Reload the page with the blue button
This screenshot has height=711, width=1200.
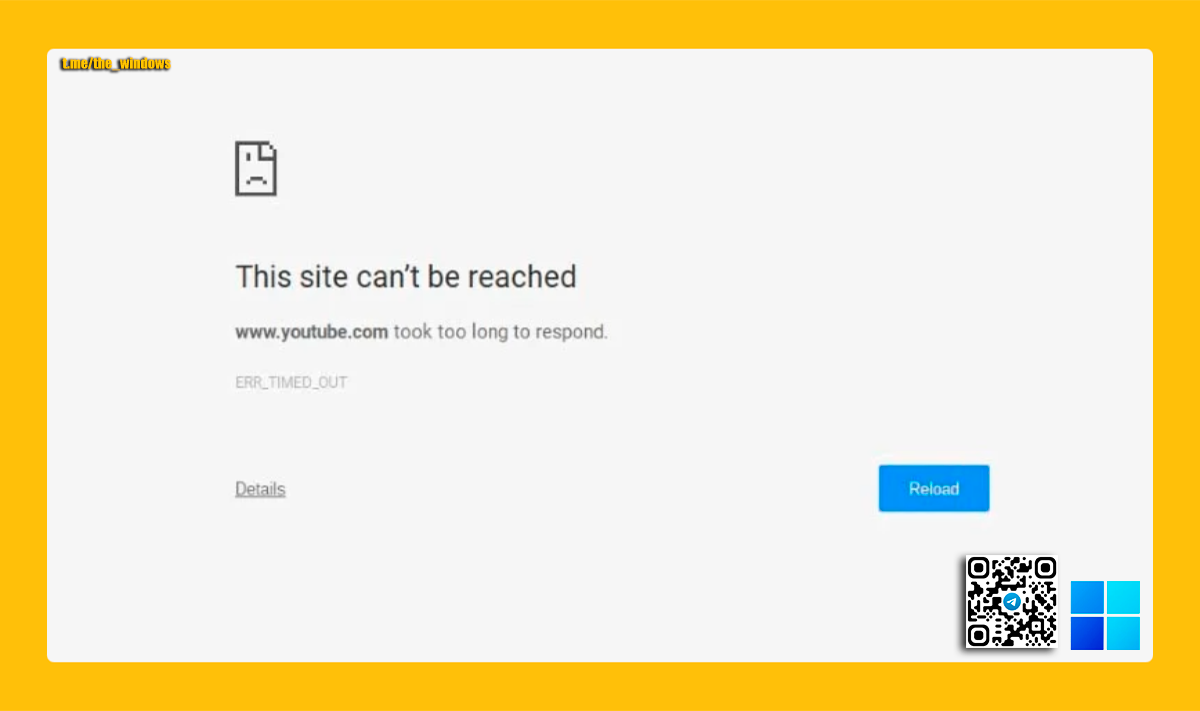pyautogui.click(x=934, y=488)
